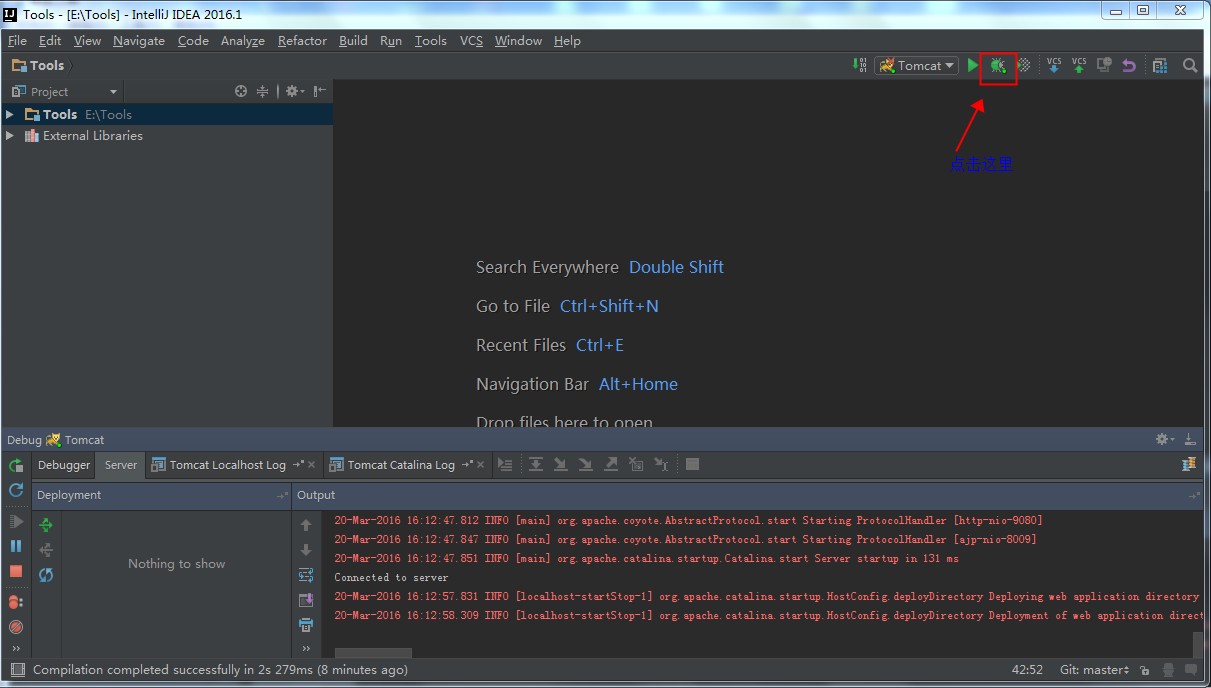The image size is (1211, 688).
Task: Open the Analyze menu
Action: point(243,40)
